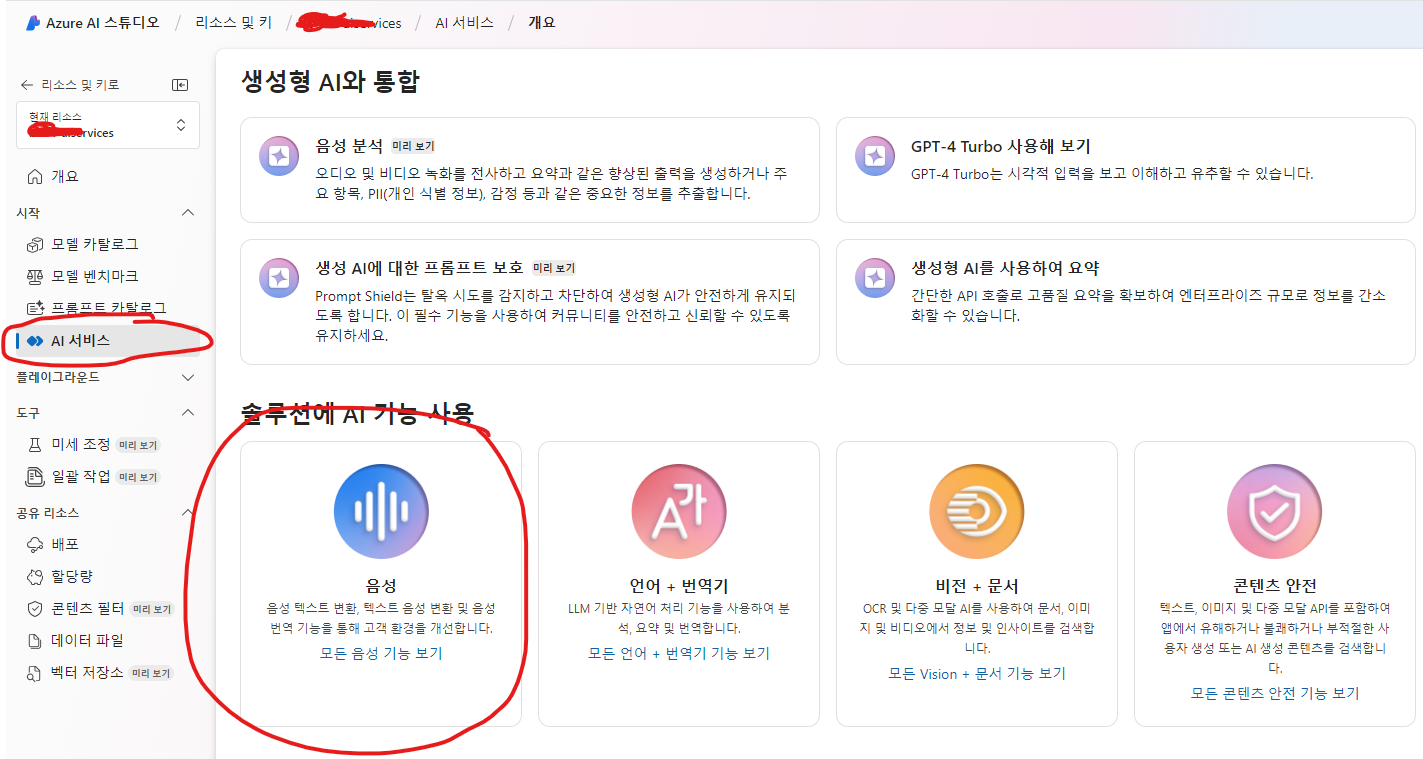The height and width of the screenshot is (759, 1423).
Task: Open the 현재 리소스 resource selector dropdown
Action: tap(108, 125)
